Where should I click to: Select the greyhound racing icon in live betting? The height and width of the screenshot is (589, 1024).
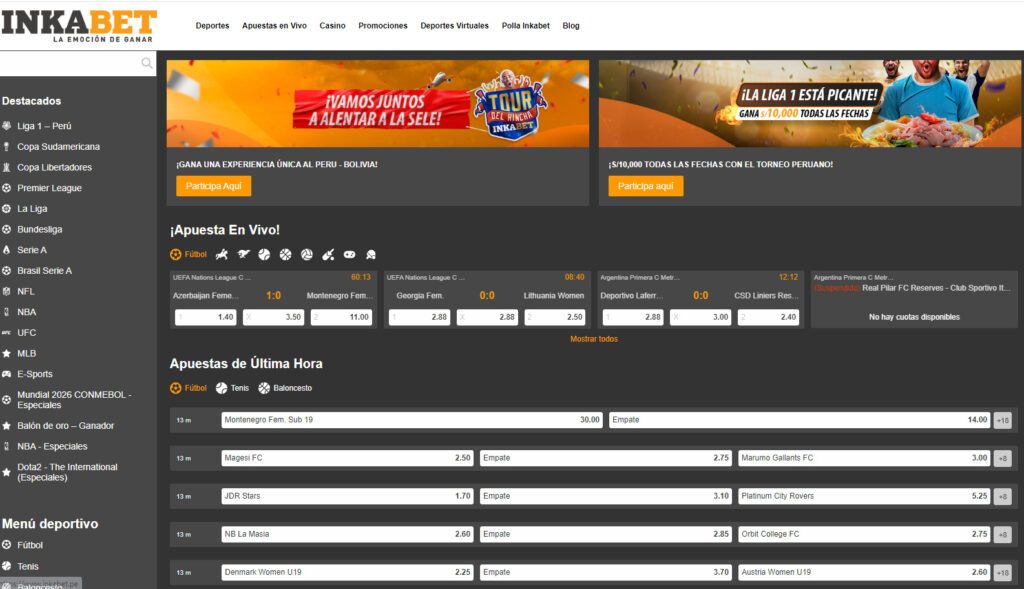pyautogui.click(x=244, y=255)
